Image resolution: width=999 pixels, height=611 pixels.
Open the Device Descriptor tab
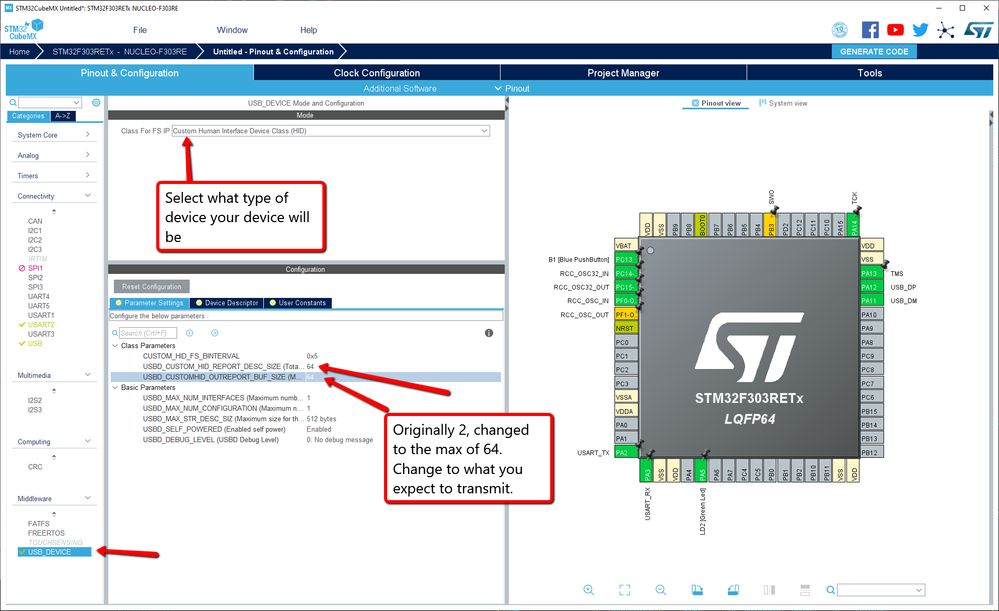[x=227, y=303]
